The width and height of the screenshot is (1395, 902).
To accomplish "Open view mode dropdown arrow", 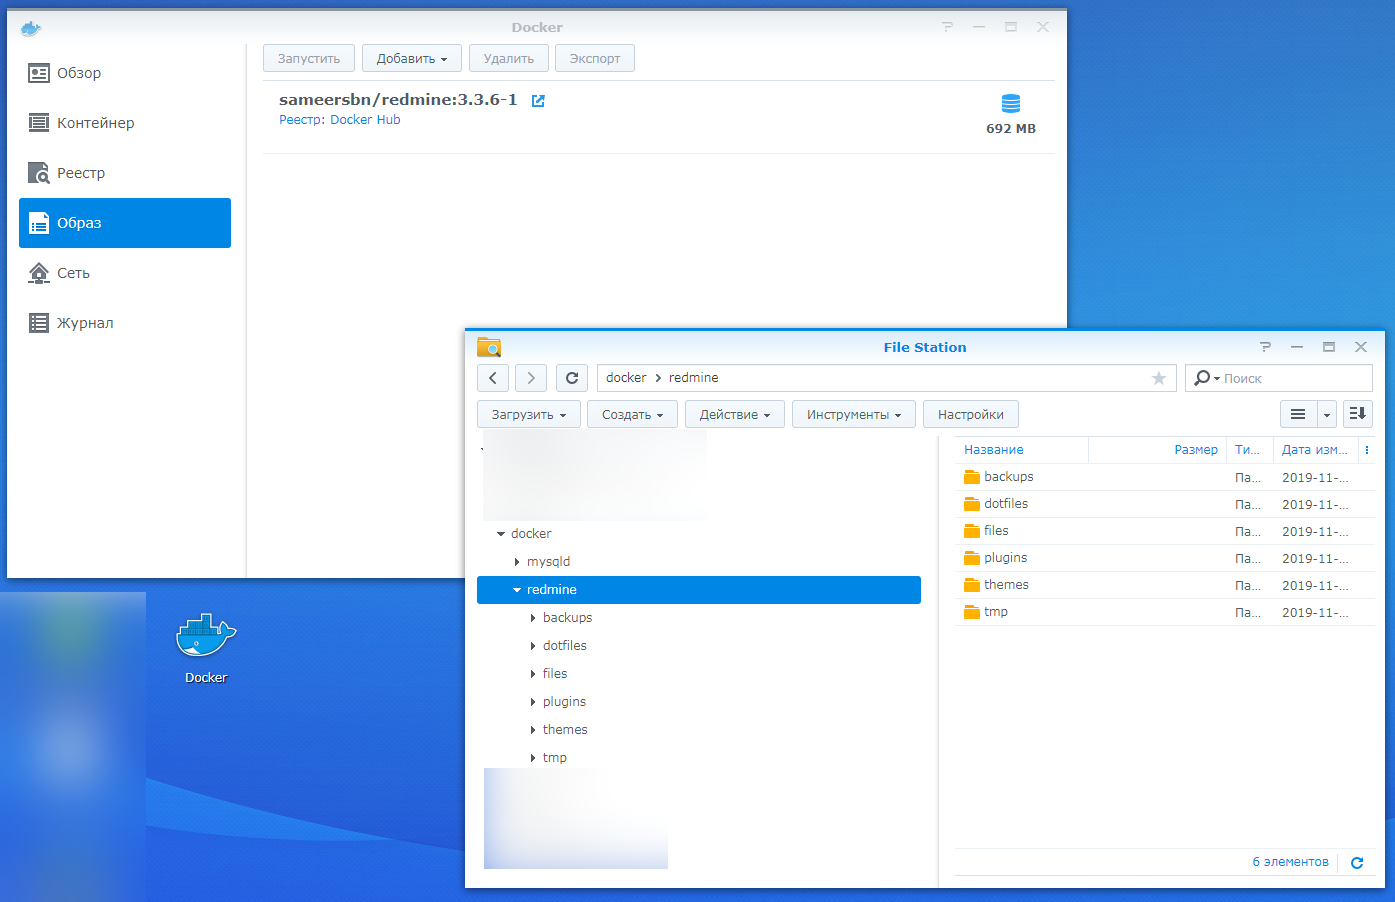I will [1326, 414].
